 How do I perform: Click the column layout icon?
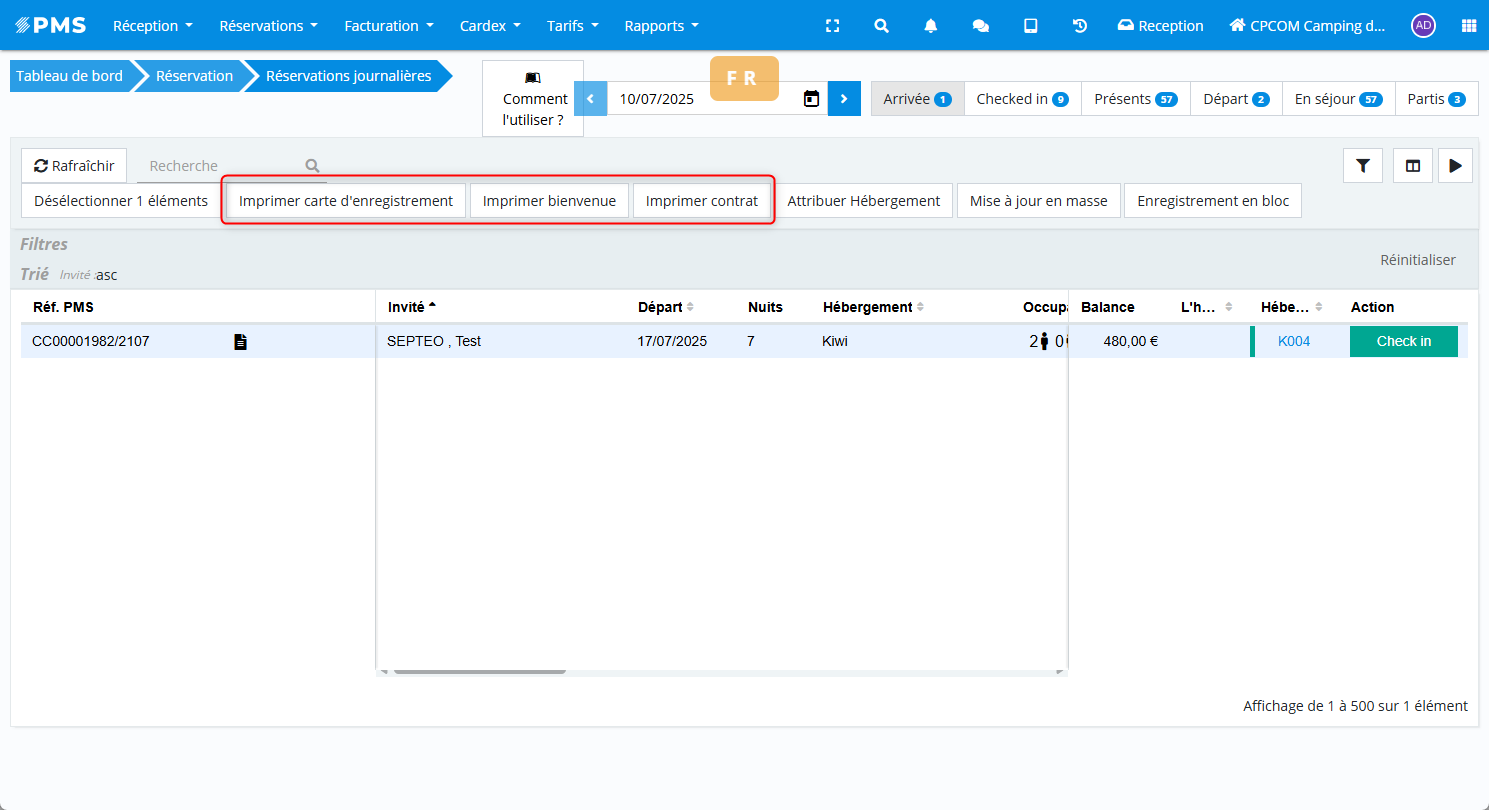[x=1412, y=166]
